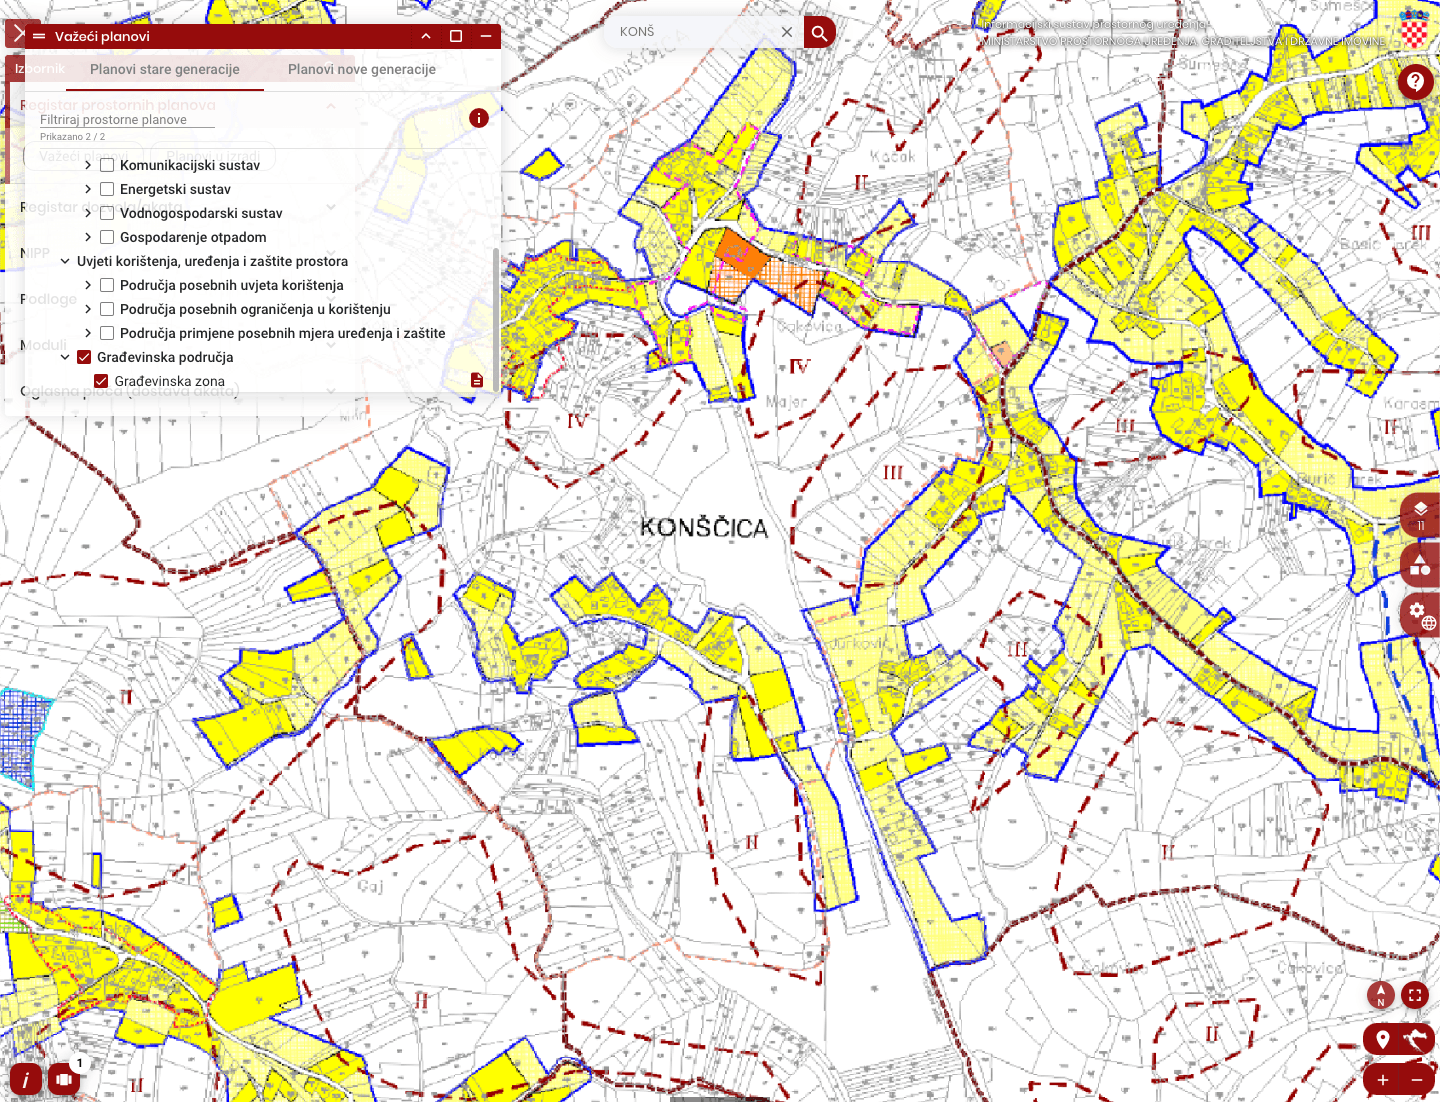This screenshot has width=1440, height=1102.
Task: Zoom to full Croatia extent
Action: 1416,1039
